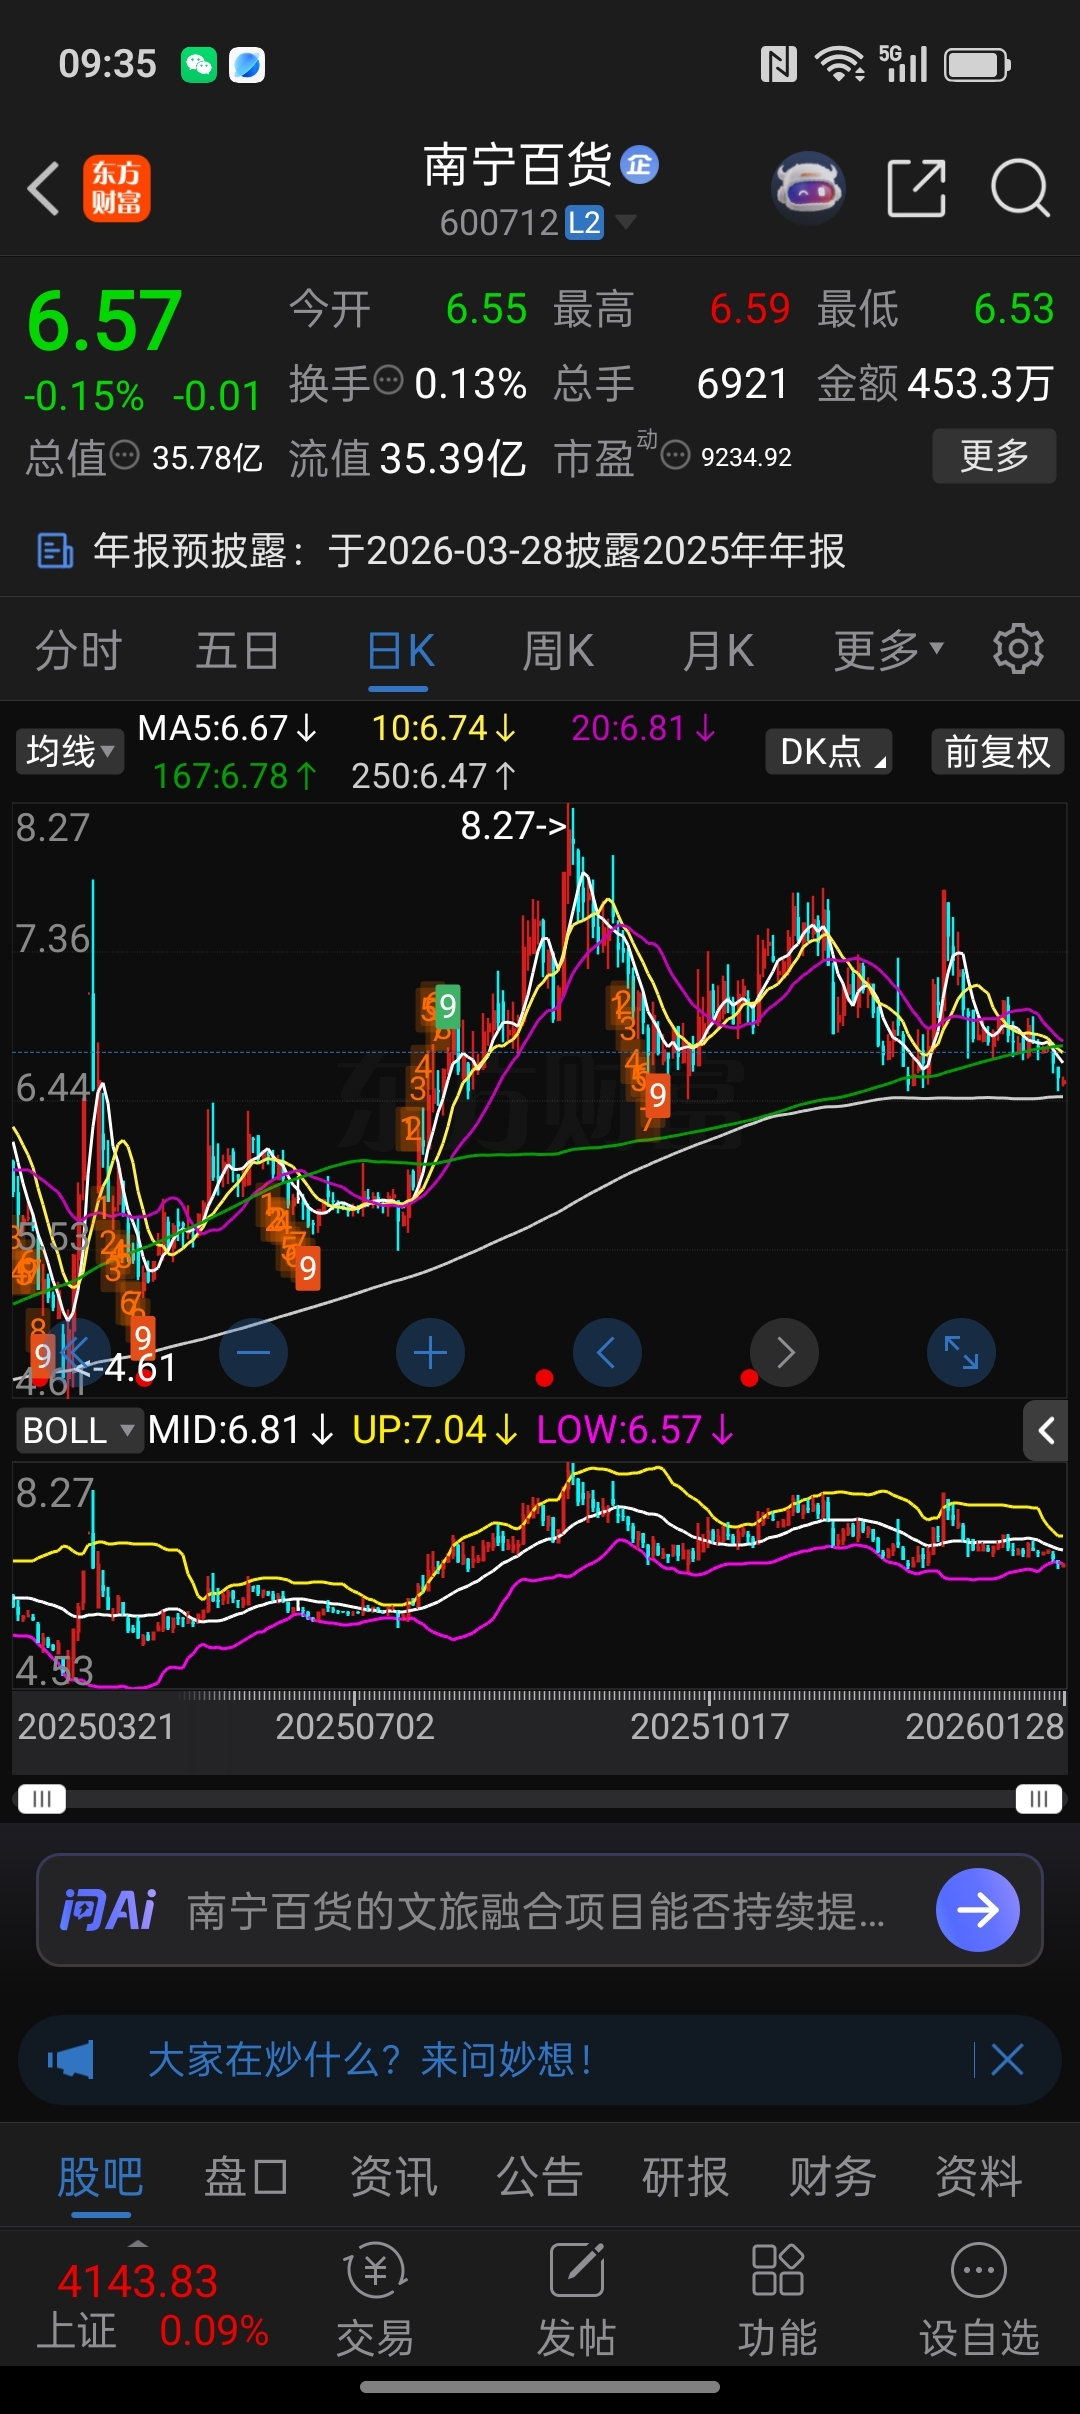This screenshot has height=2414, width=1080.
Task: Tap the 流值 35.39亿 value
Action: pos(407,458)
